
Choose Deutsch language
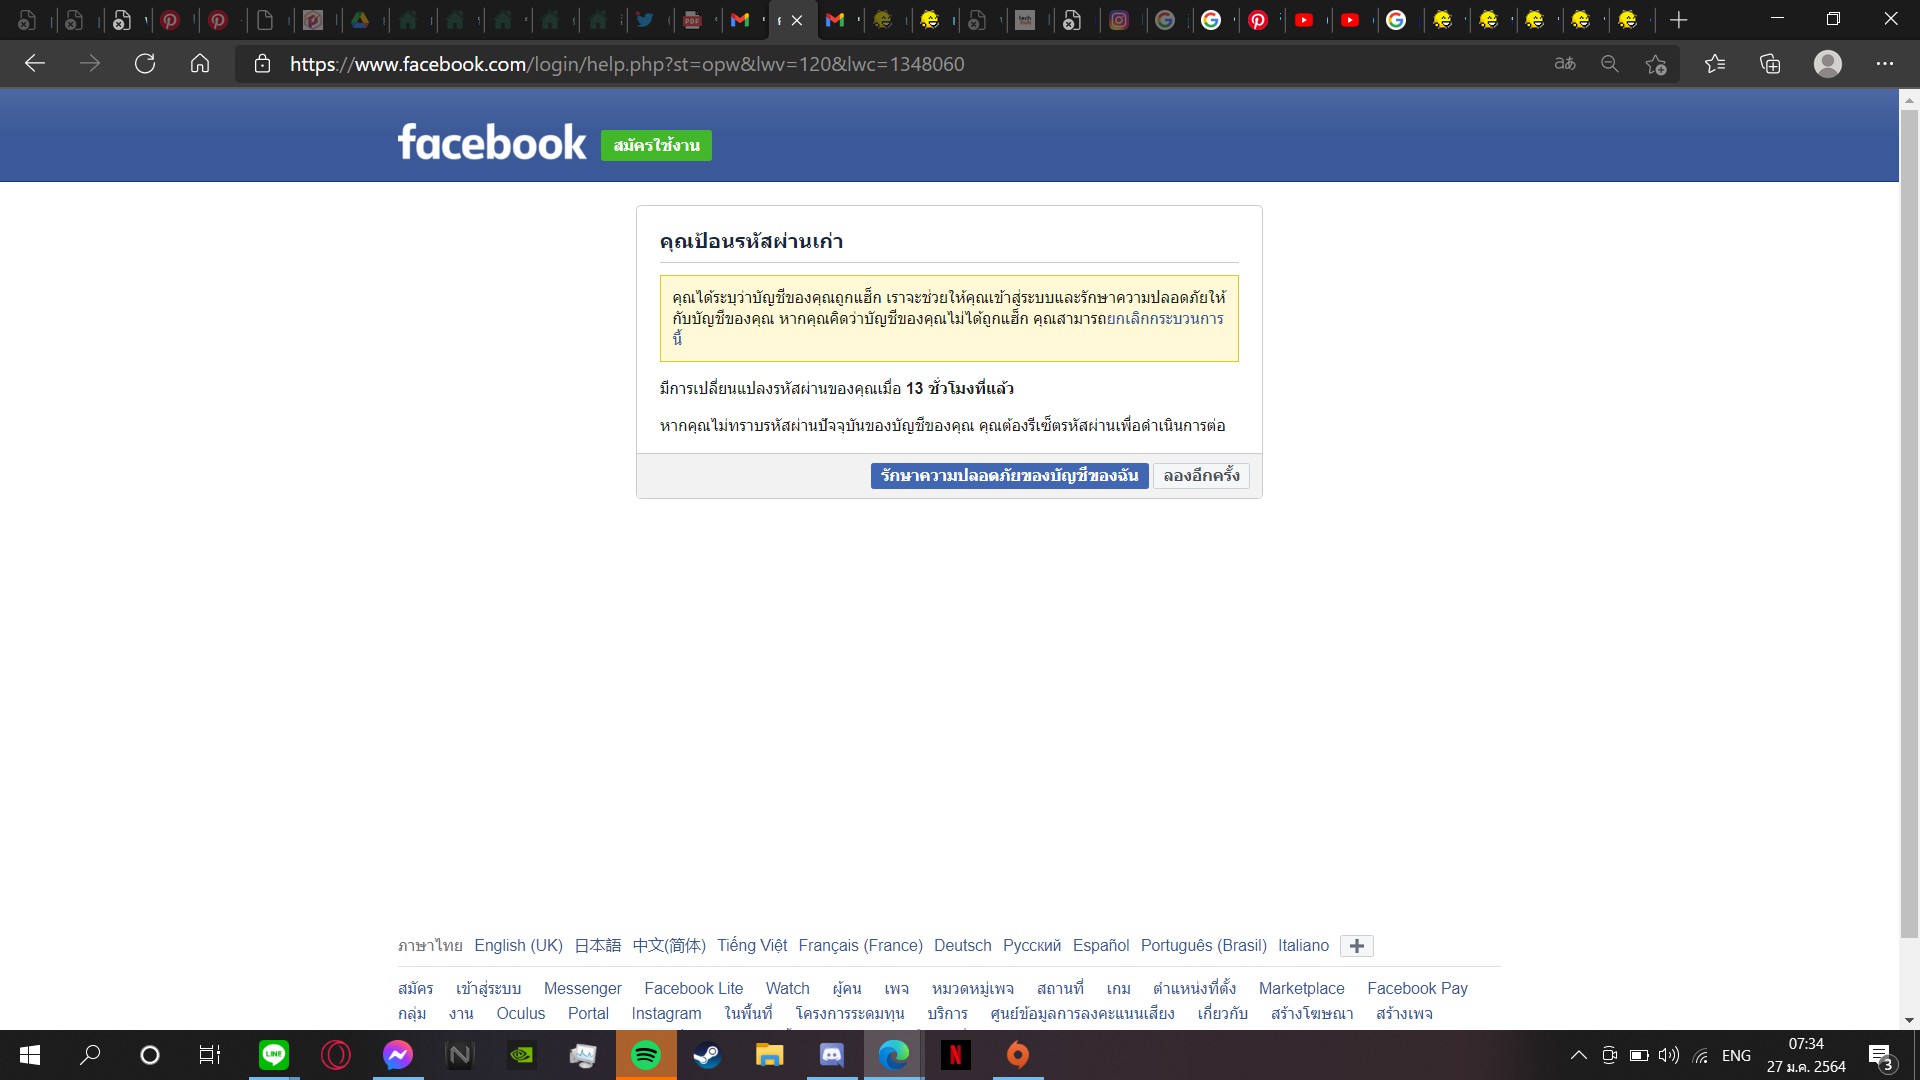[963, 945]
